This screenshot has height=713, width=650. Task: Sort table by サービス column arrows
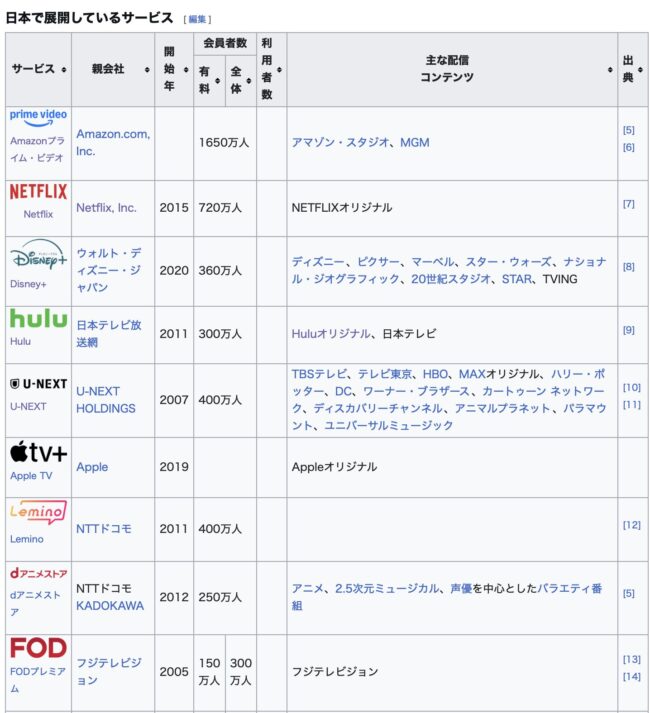(x=64, y=70)
